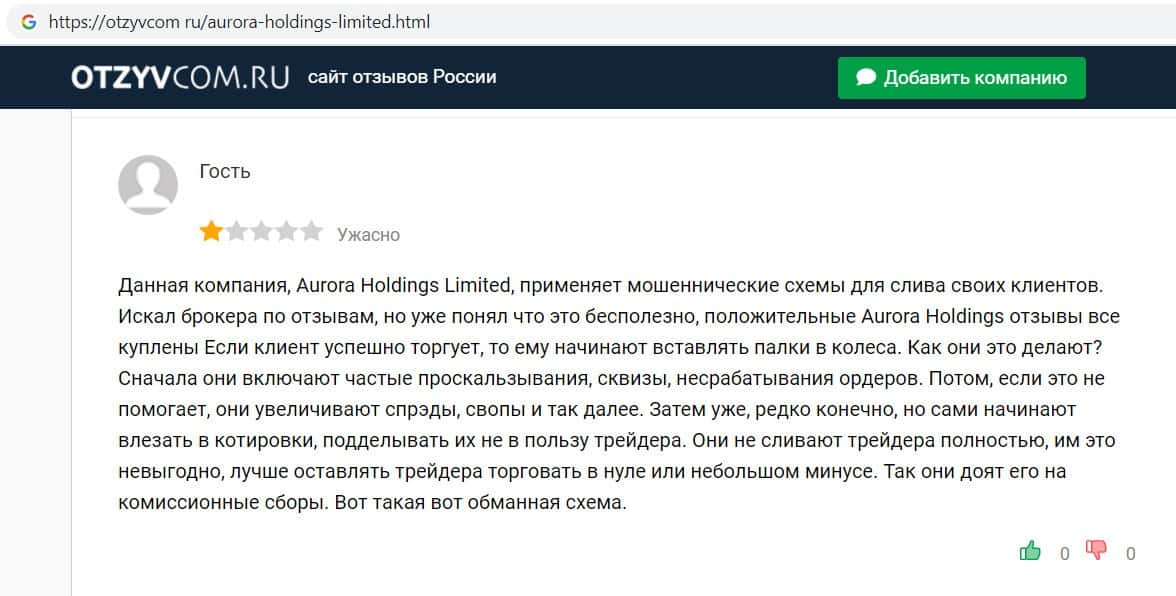Click the fifth rating star

tap(311, 233)
